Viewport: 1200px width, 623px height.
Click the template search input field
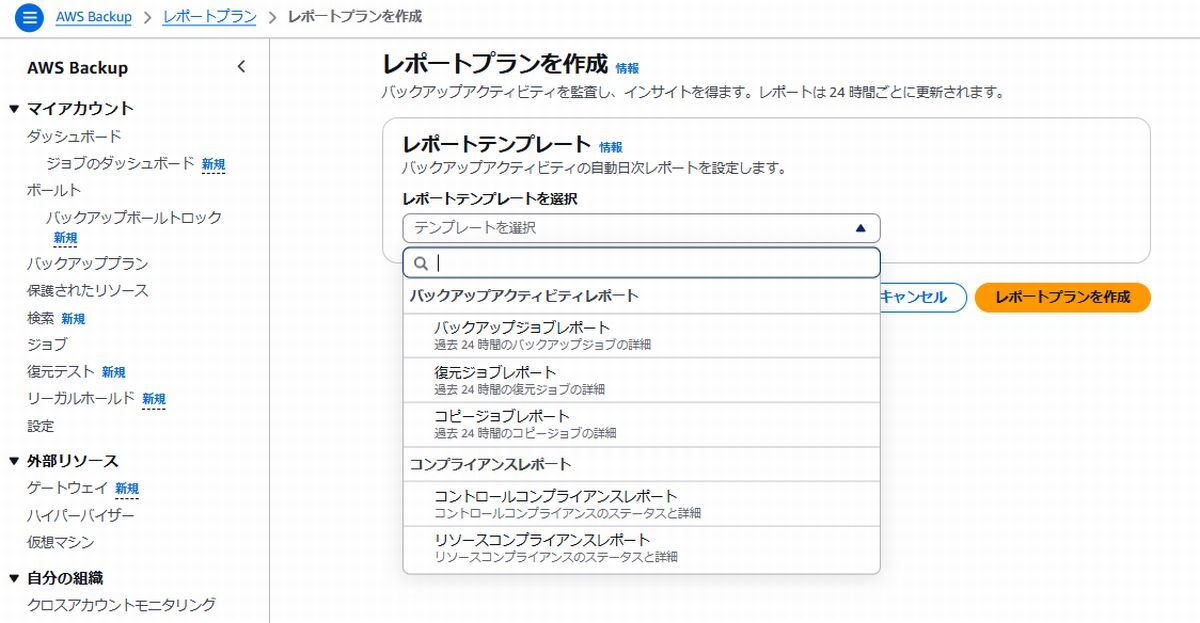pyautogui.click(x=641, y=263)
